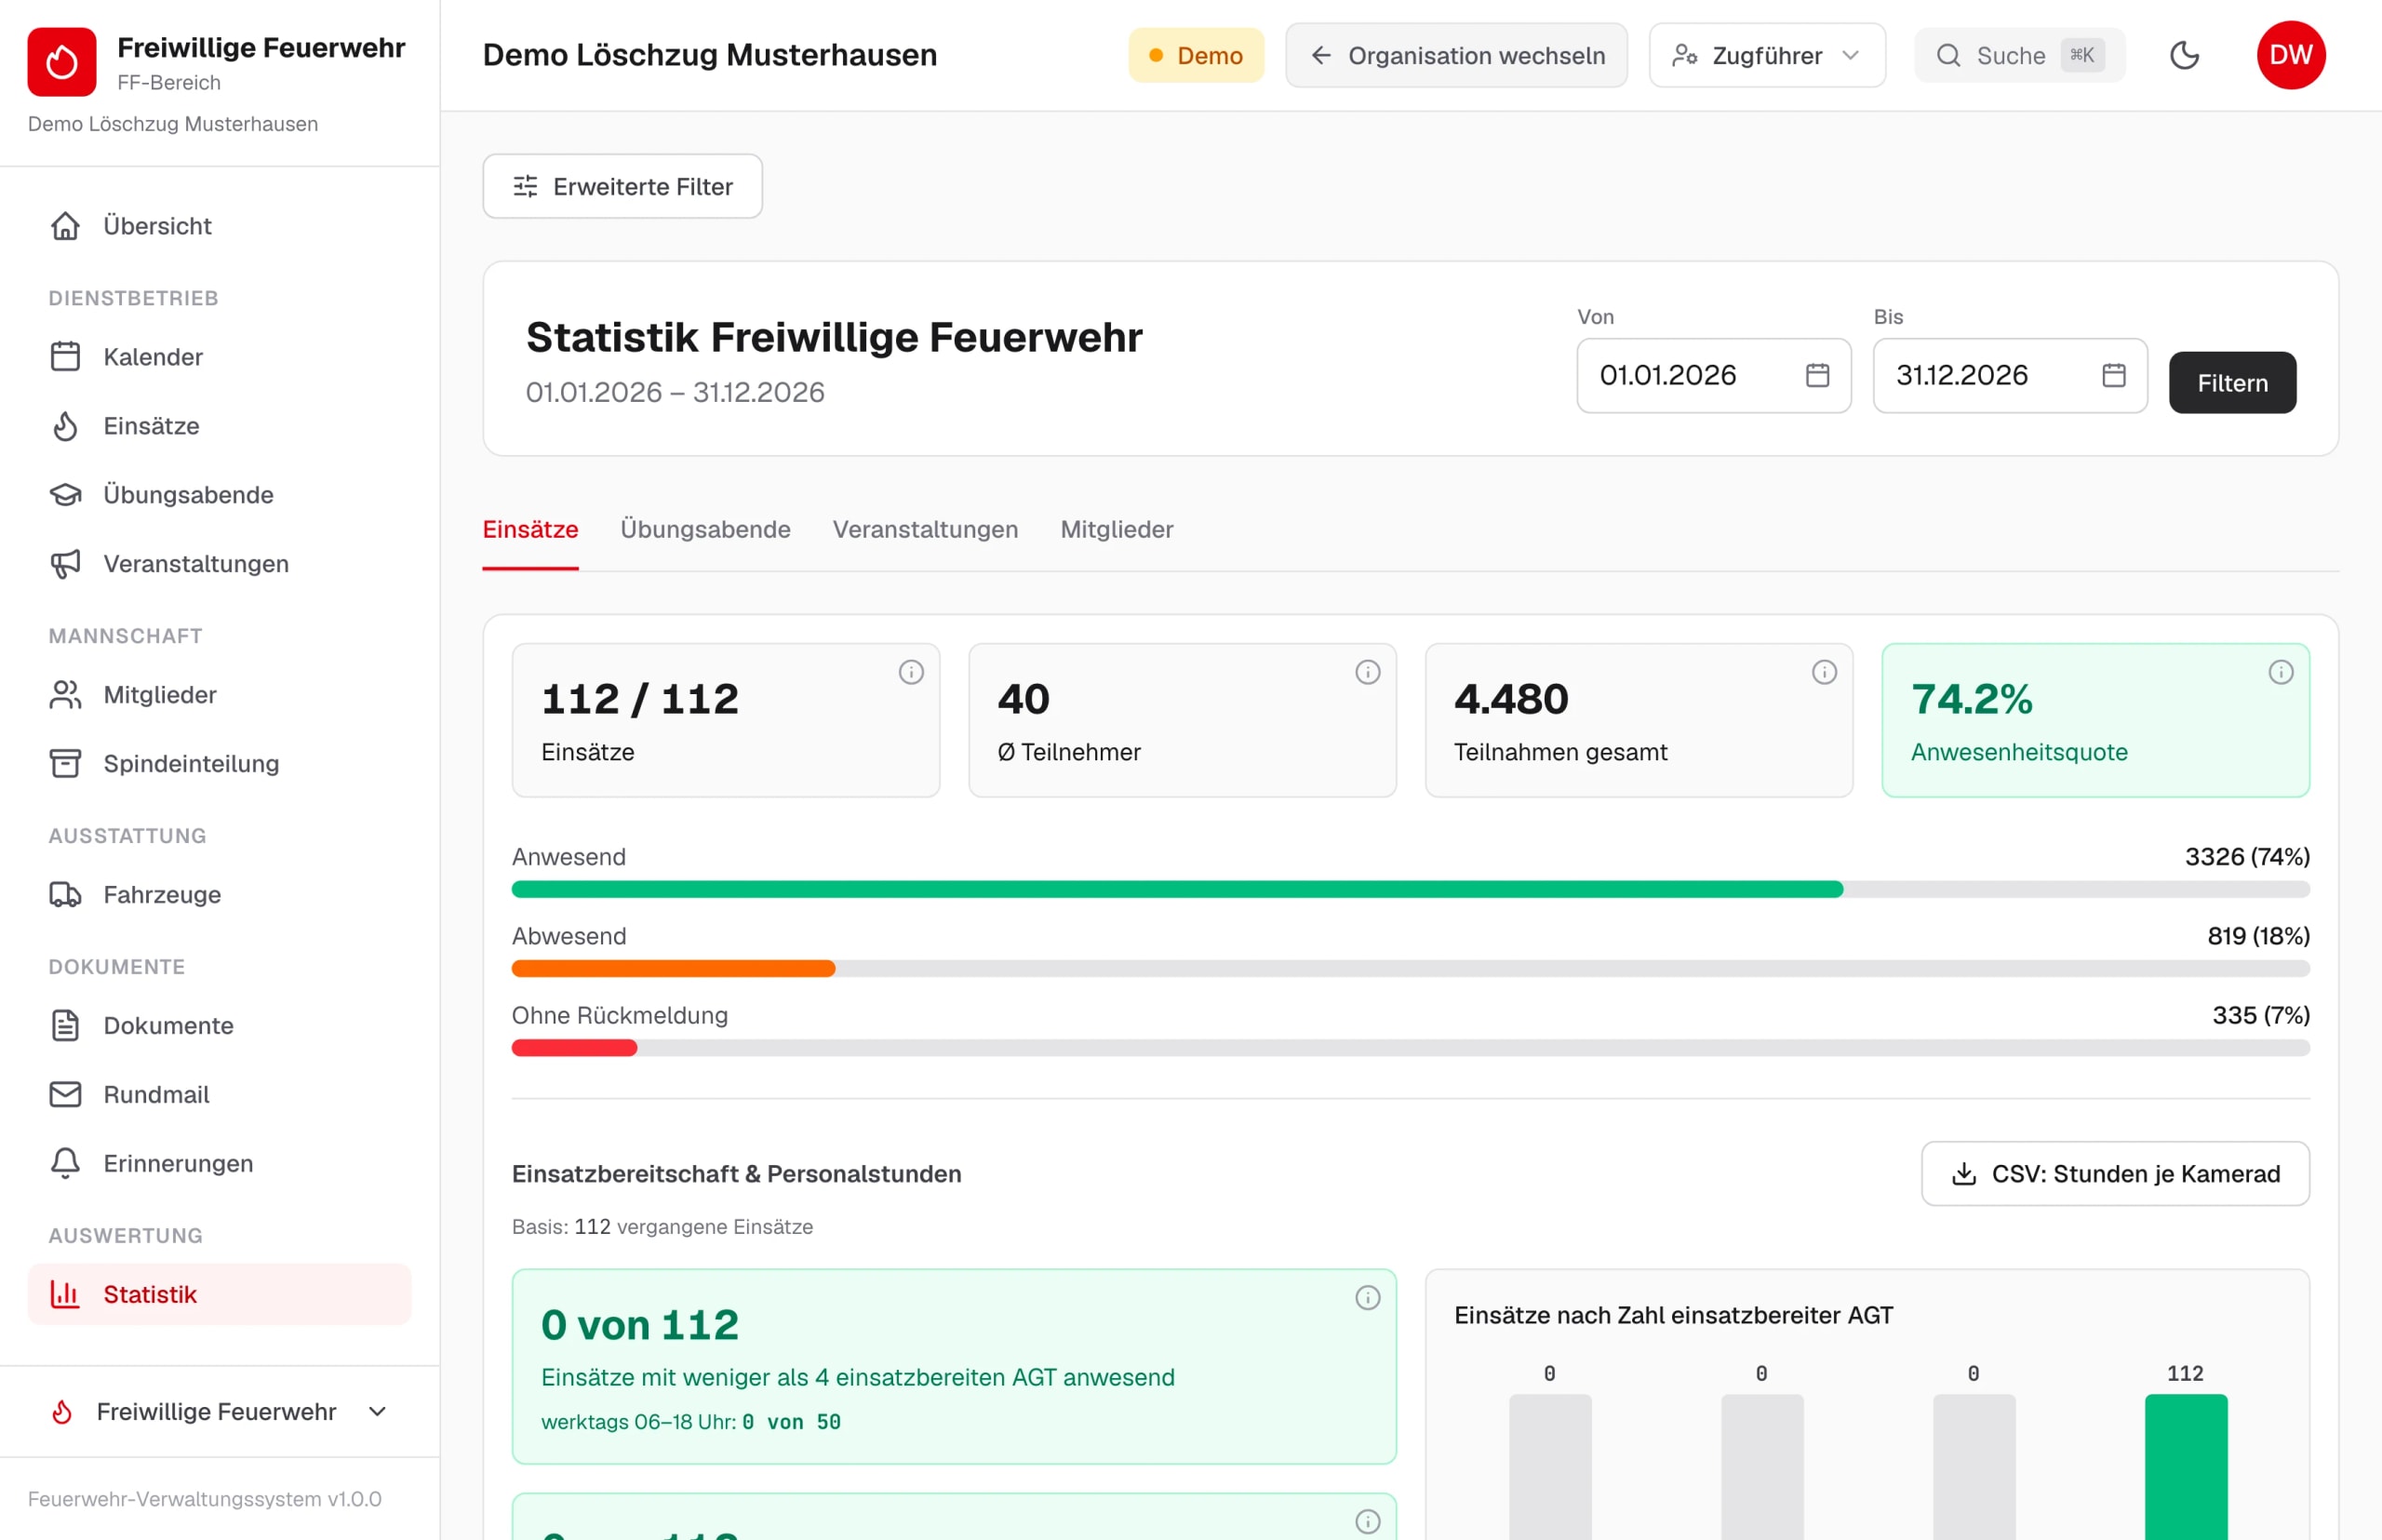Switch to the Übungsabende tab
The width and height of the screenshot is (2382, 1540).
(706, 530)
